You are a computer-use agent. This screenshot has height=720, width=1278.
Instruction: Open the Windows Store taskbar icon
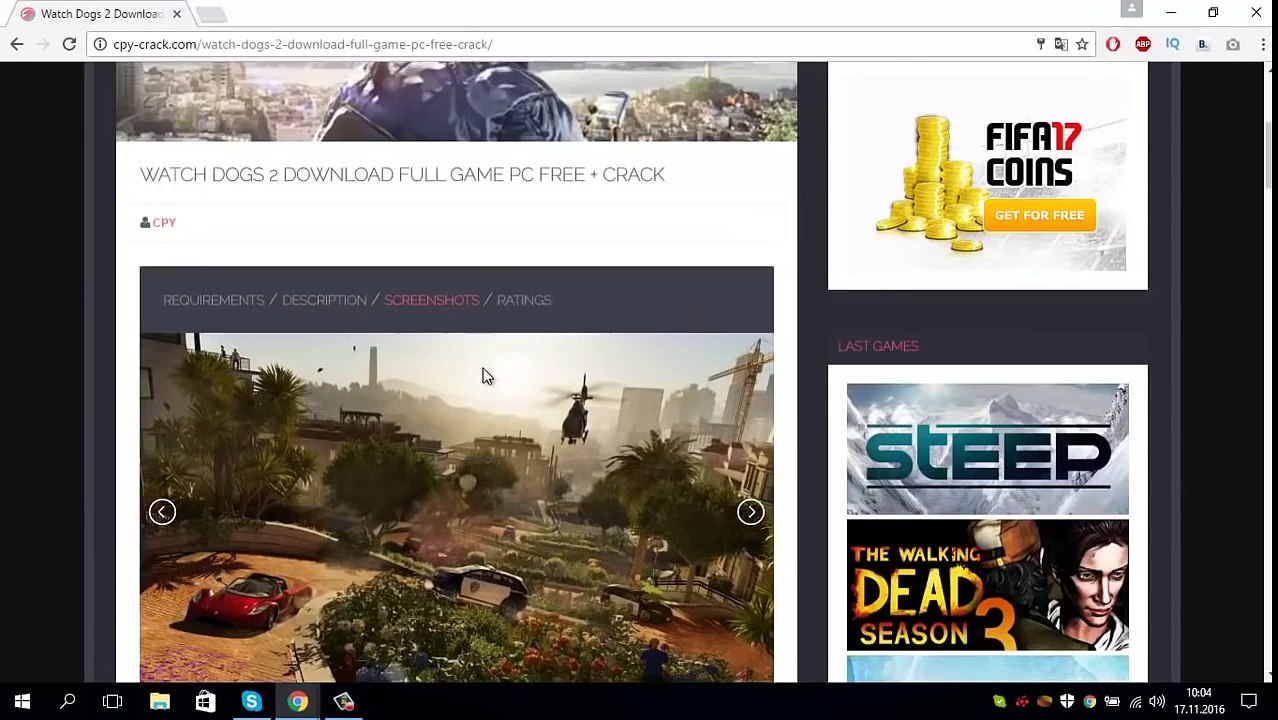pyautogui.click(x=205, y=702)
